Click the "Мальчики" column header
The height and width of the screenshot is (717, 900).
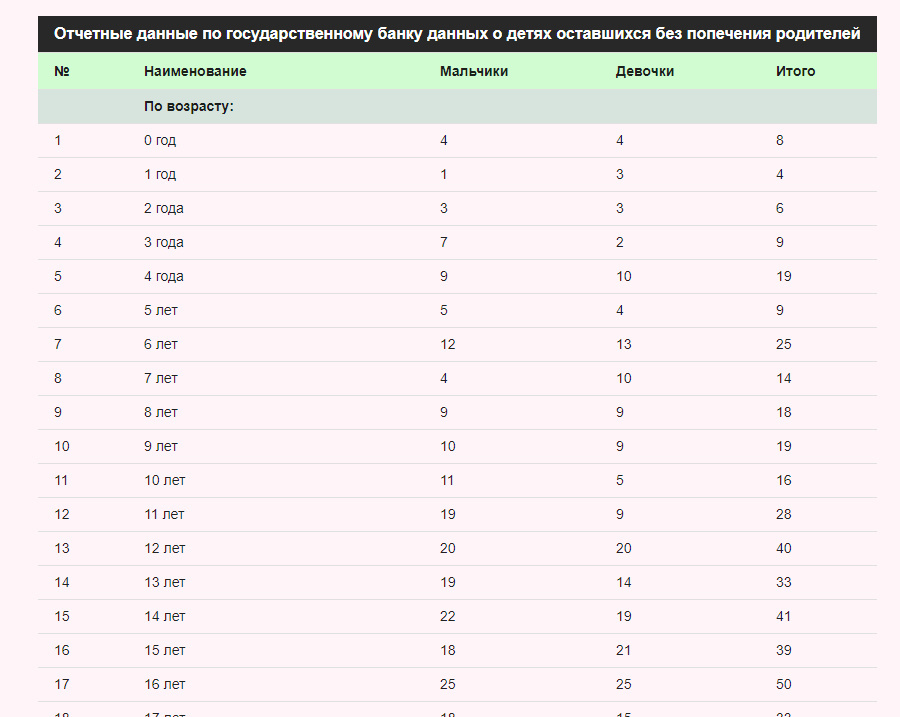tap(474, 71)
